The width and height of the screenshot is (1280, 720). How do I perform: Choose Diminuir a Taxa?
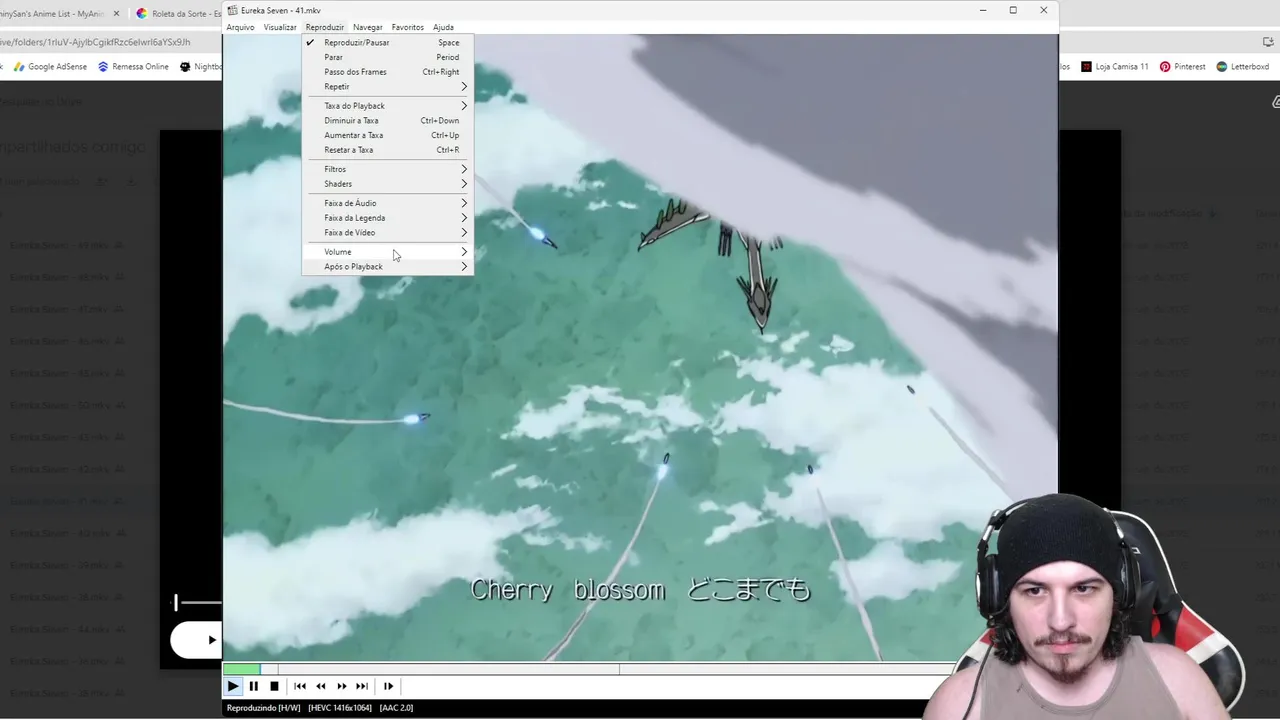[388, 121]
